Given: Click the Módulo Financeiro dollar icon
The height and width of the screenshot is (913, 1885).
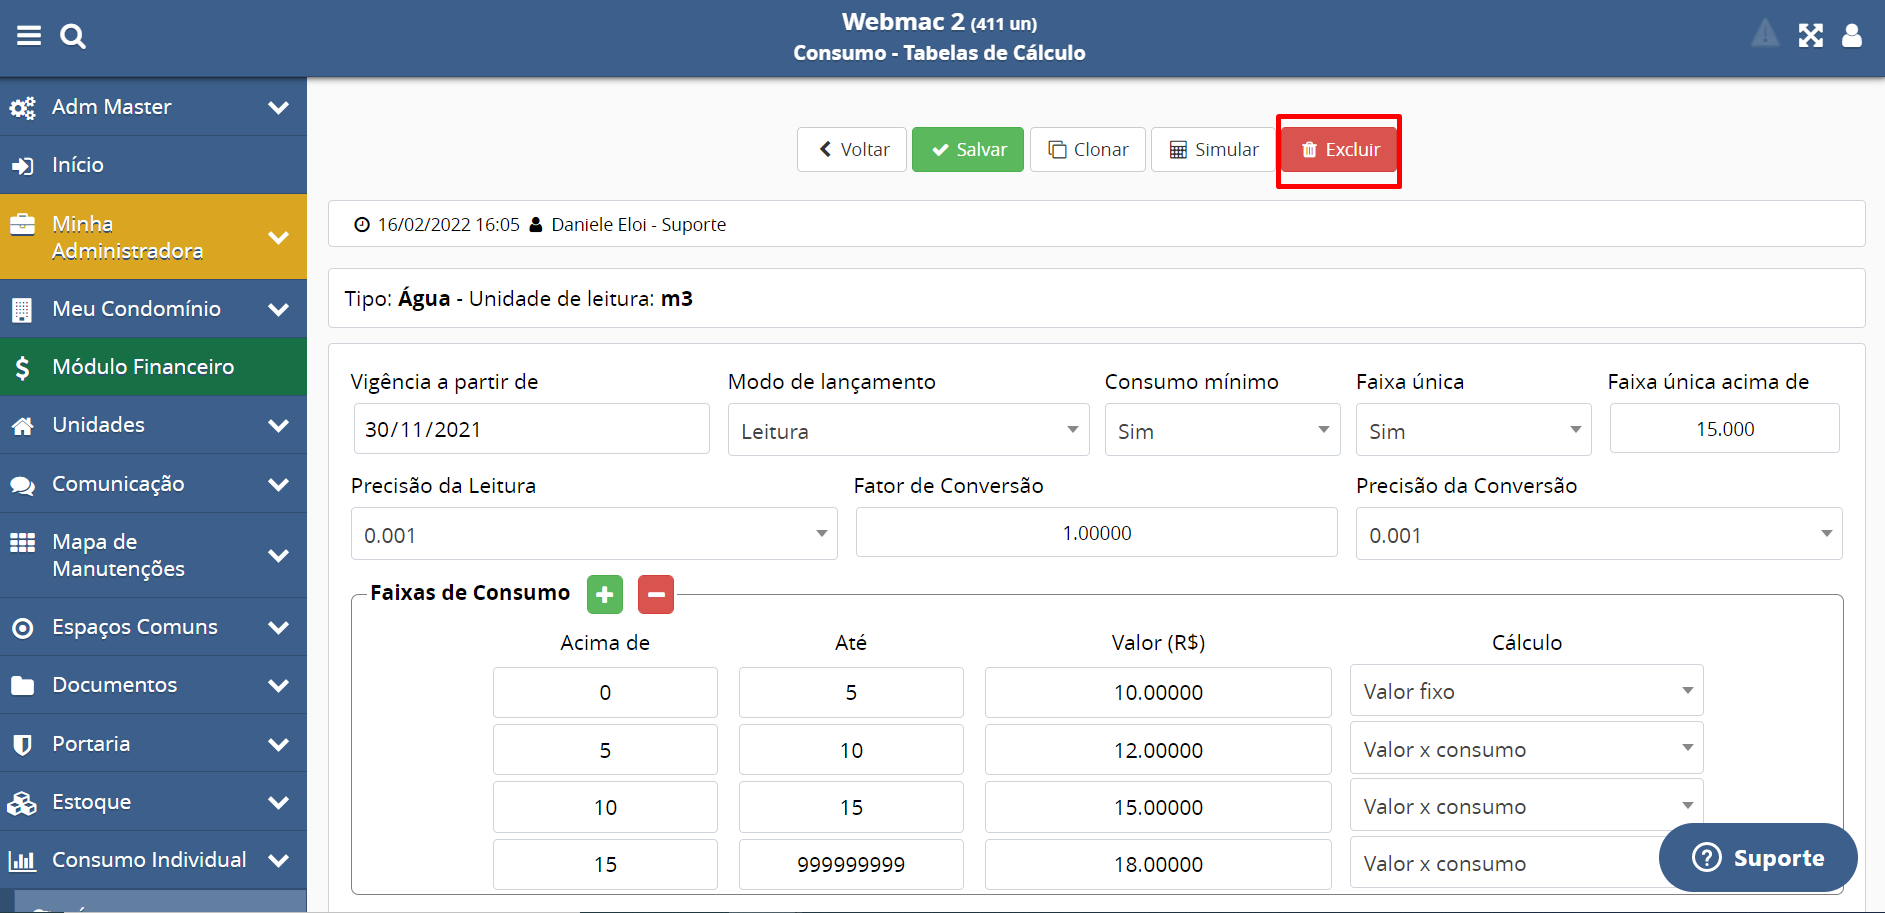Looking at the screenshot, I should tap(22, 367).
